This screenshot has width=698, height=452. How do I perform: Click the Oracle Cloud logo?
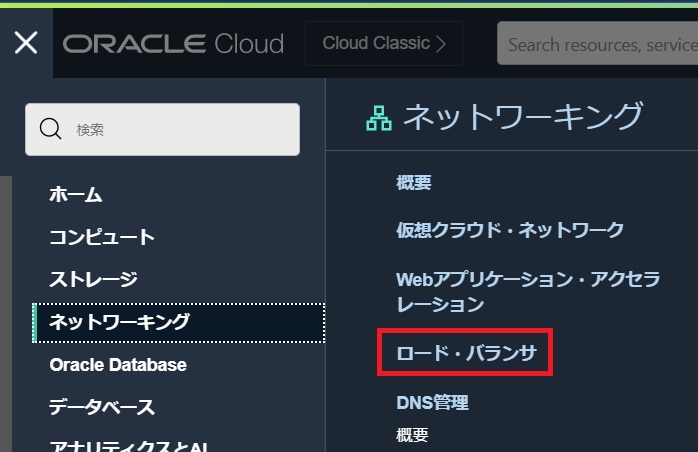(x=173, y=44)
